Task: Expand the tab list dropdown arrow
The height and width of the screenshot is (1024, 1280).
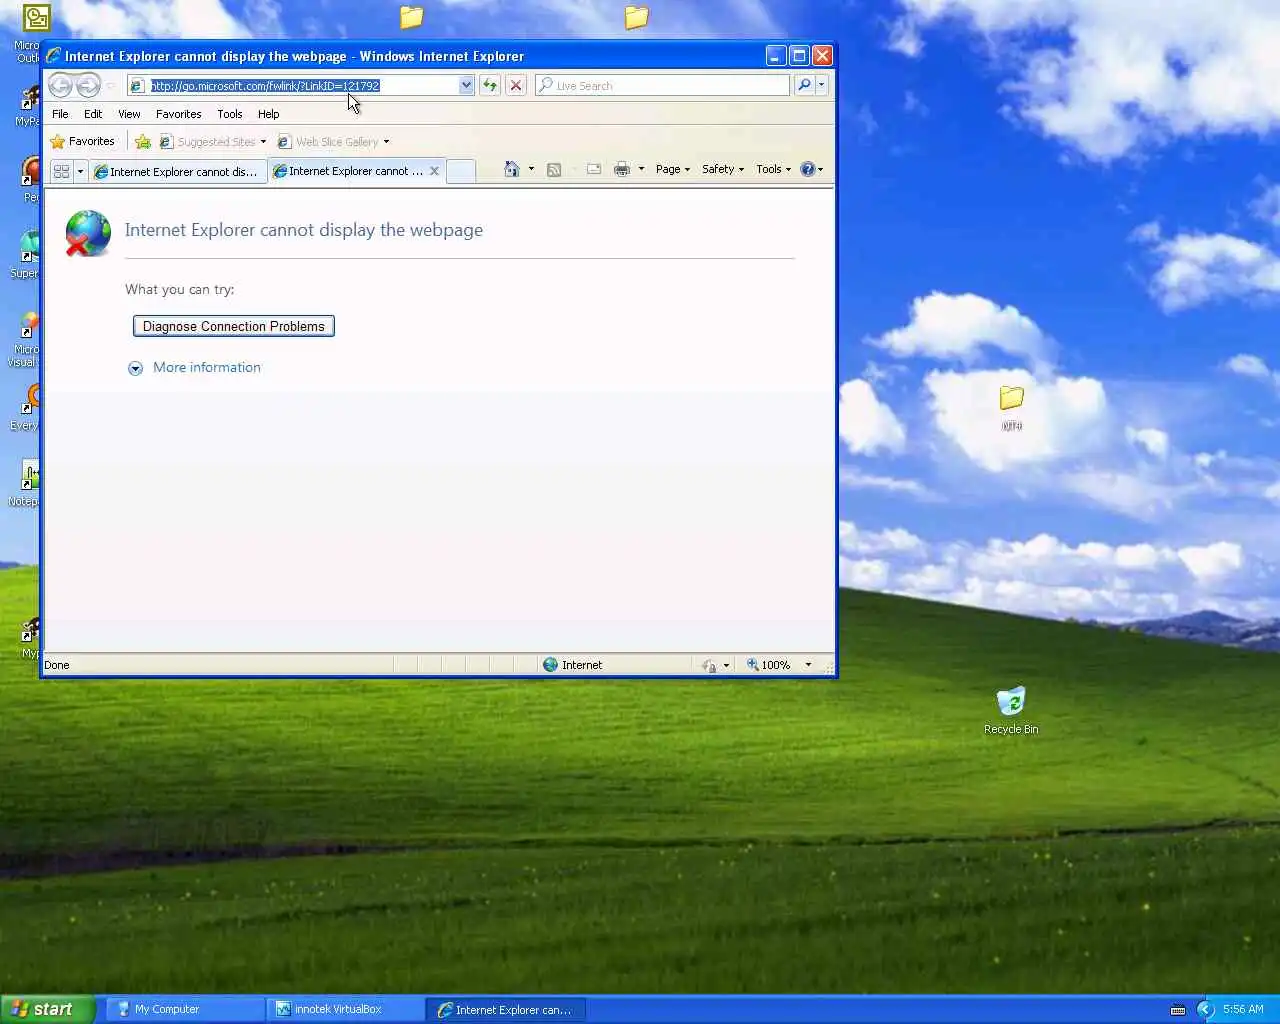Action: pos(80,172)
